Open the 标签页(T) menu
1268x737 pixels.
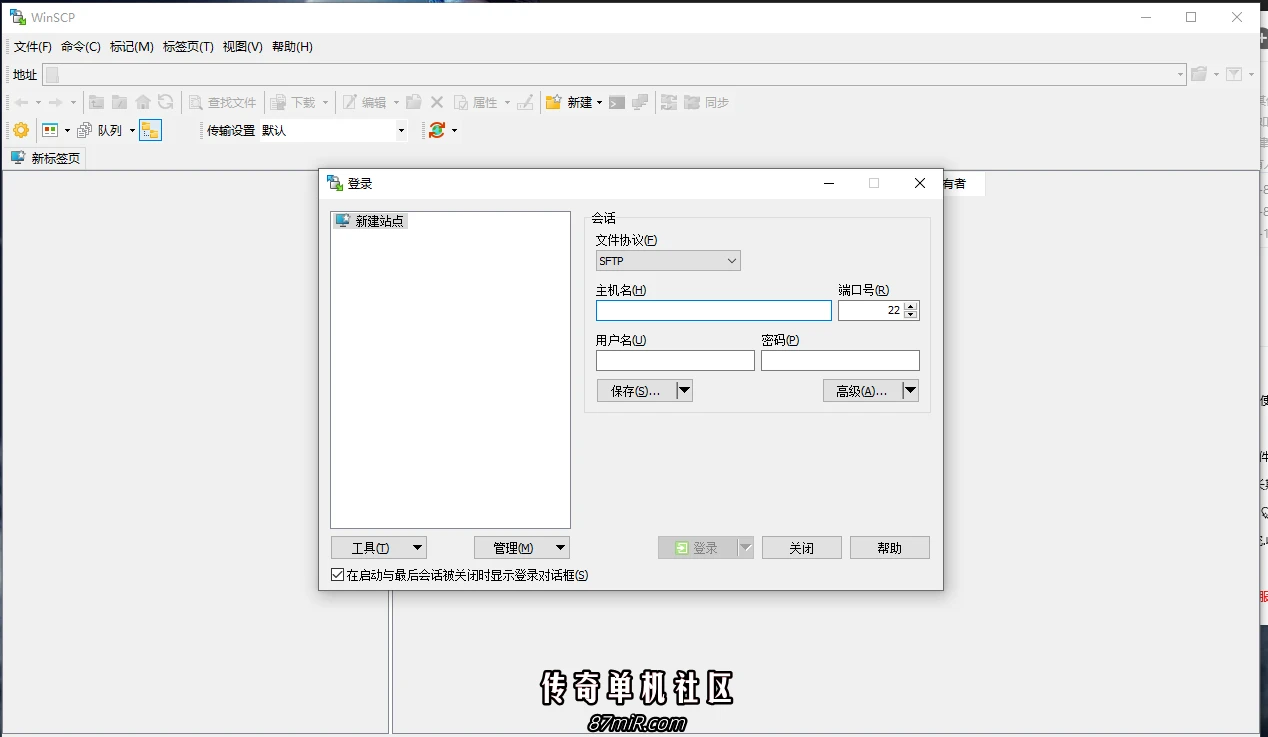188,47
